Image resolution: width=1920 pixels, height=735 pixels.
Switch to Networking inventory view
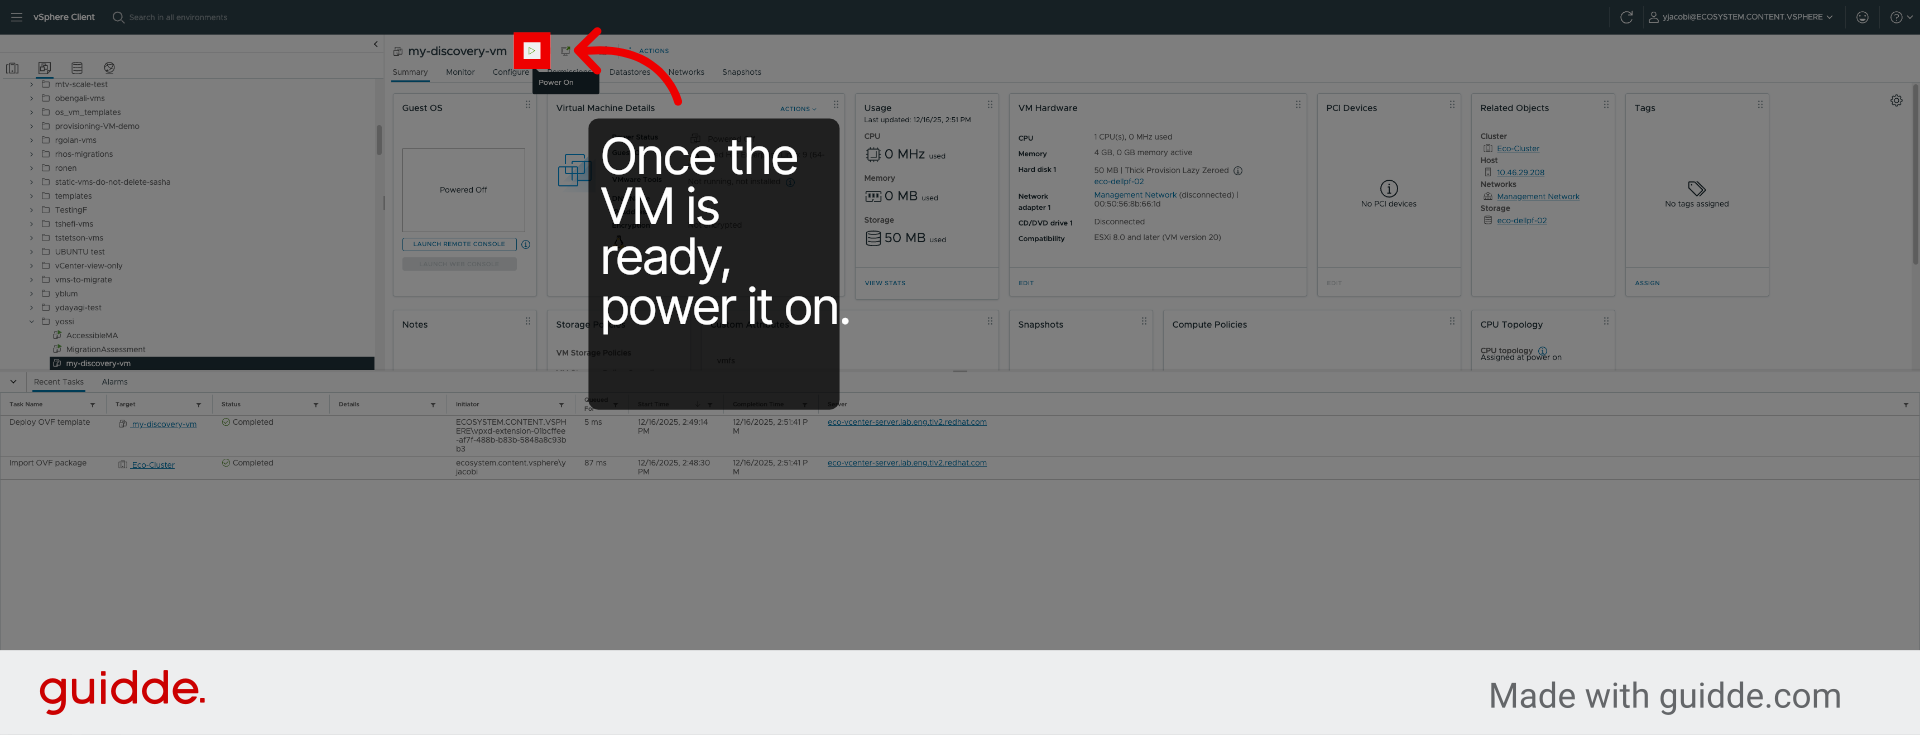click(x=109, y=68)
